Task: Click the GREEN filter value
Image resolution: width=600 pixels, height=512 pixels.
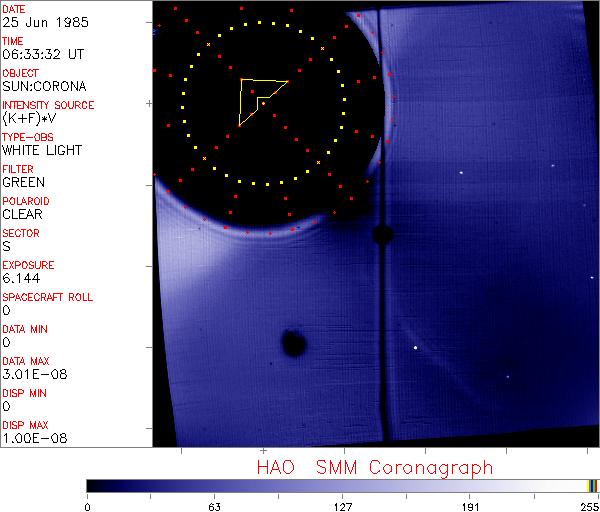Action: pyautogui.click(x=23, y=182)
